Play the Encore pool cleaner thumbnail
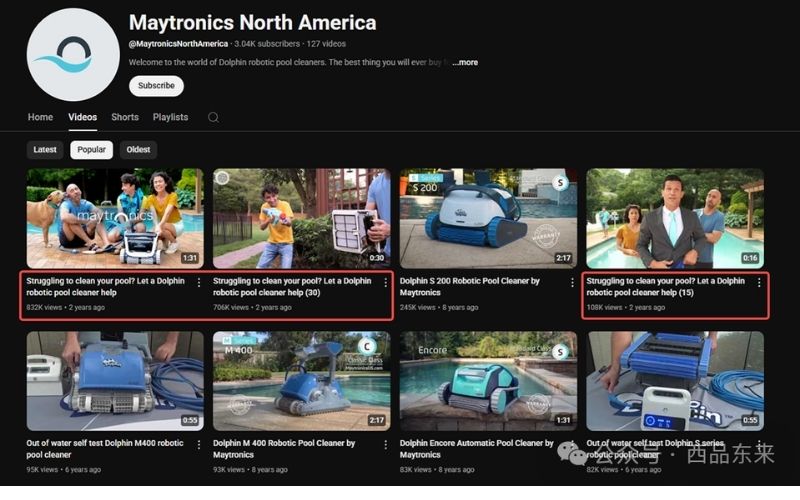This screenshot has width=800, height=500. [x=488, y=381]
